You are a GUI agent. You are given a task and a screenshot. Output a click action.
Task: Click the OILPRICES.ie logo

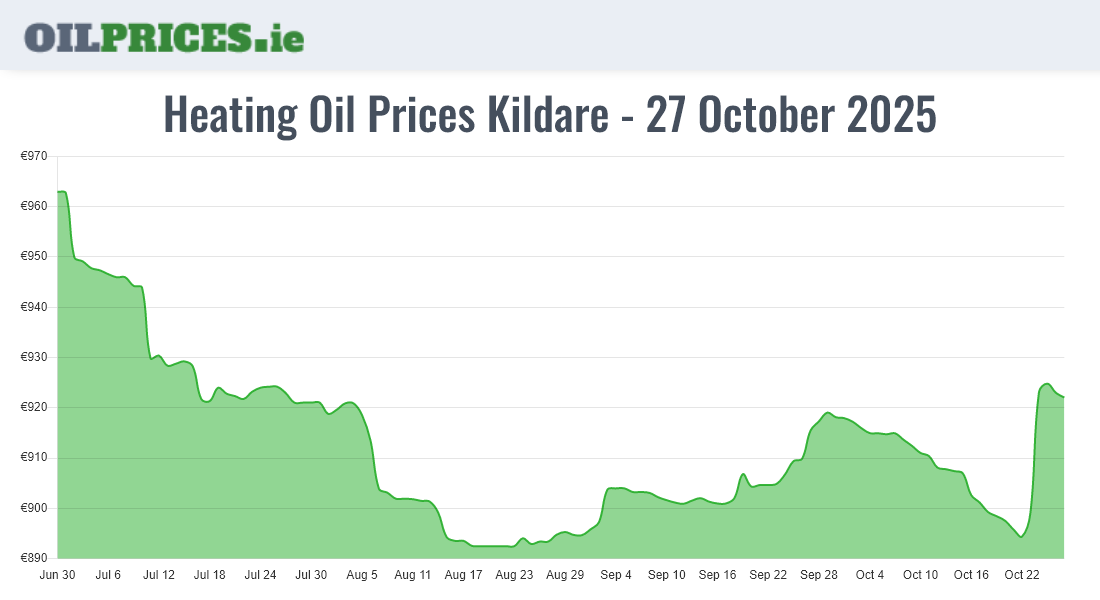[x=164, y=37]
